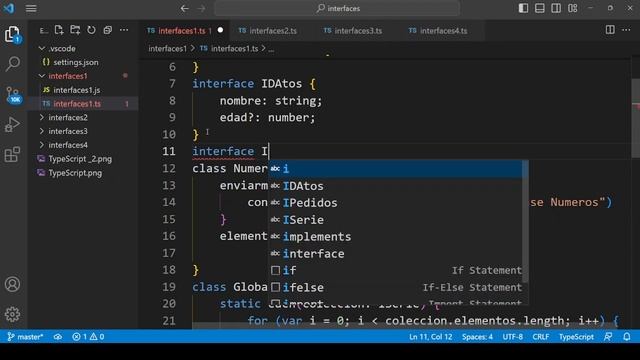Open Run and Debug view
This screenshot has width=640, height=360.
pyautogui.click(x=12, y=124)
